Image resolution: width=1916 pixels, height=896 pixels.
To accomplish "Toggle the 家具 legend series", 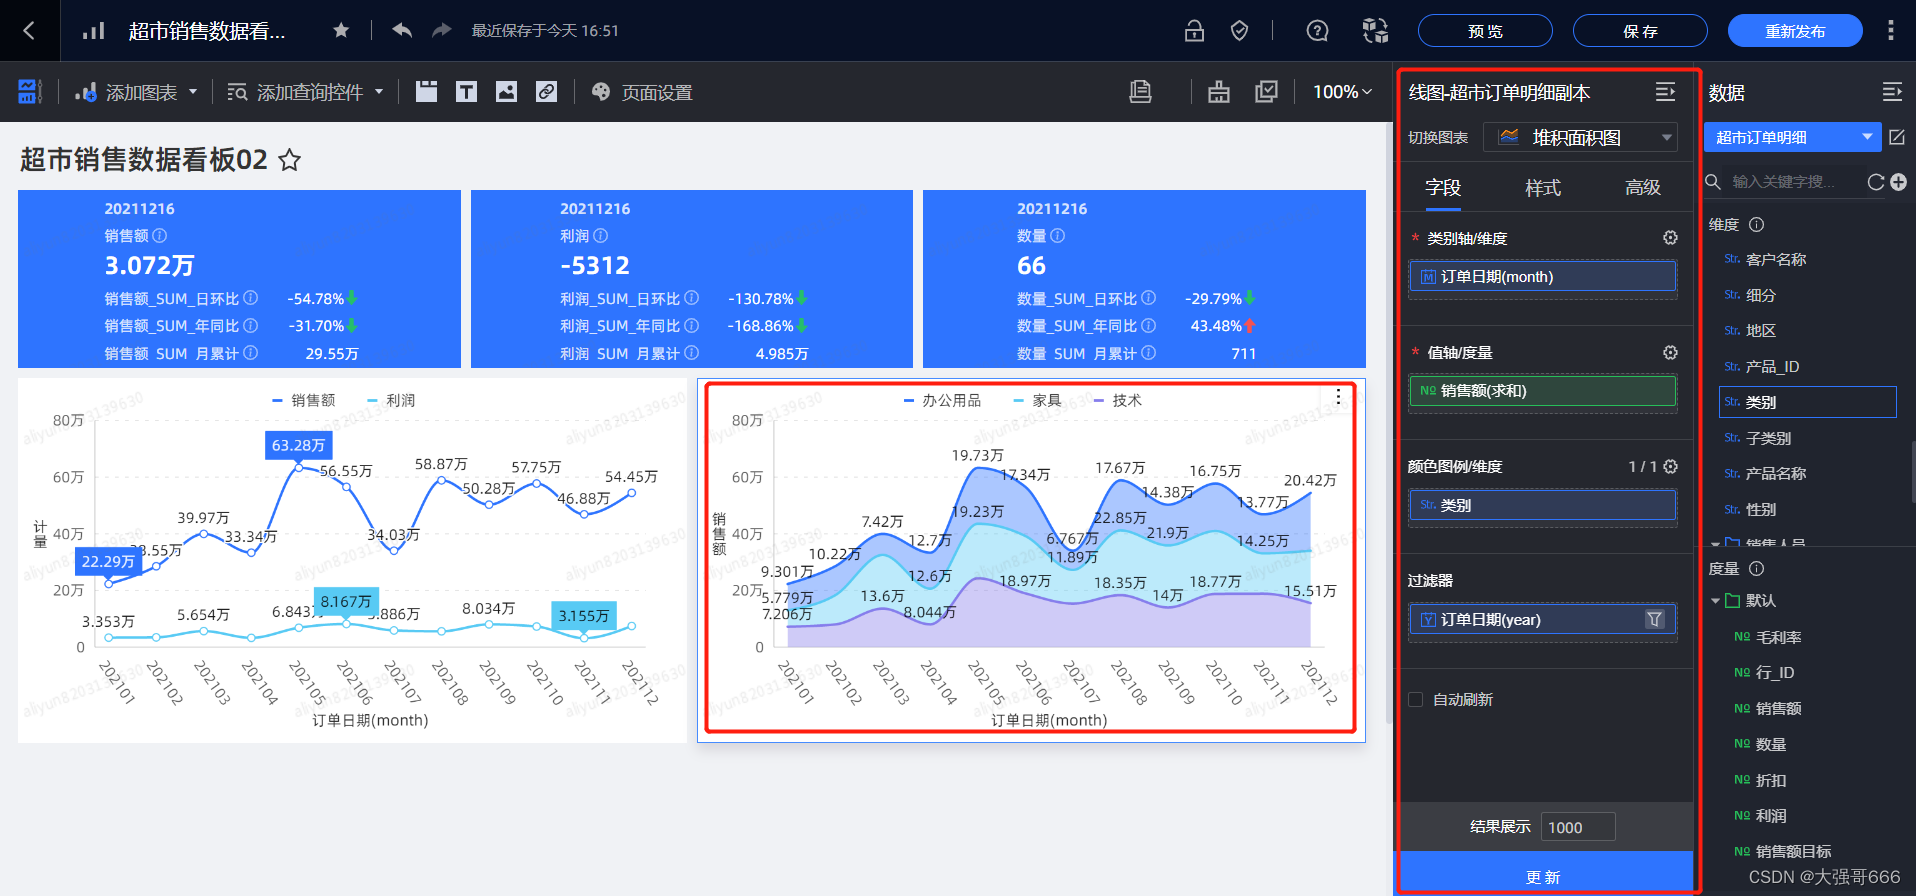I will point(1037,400).
